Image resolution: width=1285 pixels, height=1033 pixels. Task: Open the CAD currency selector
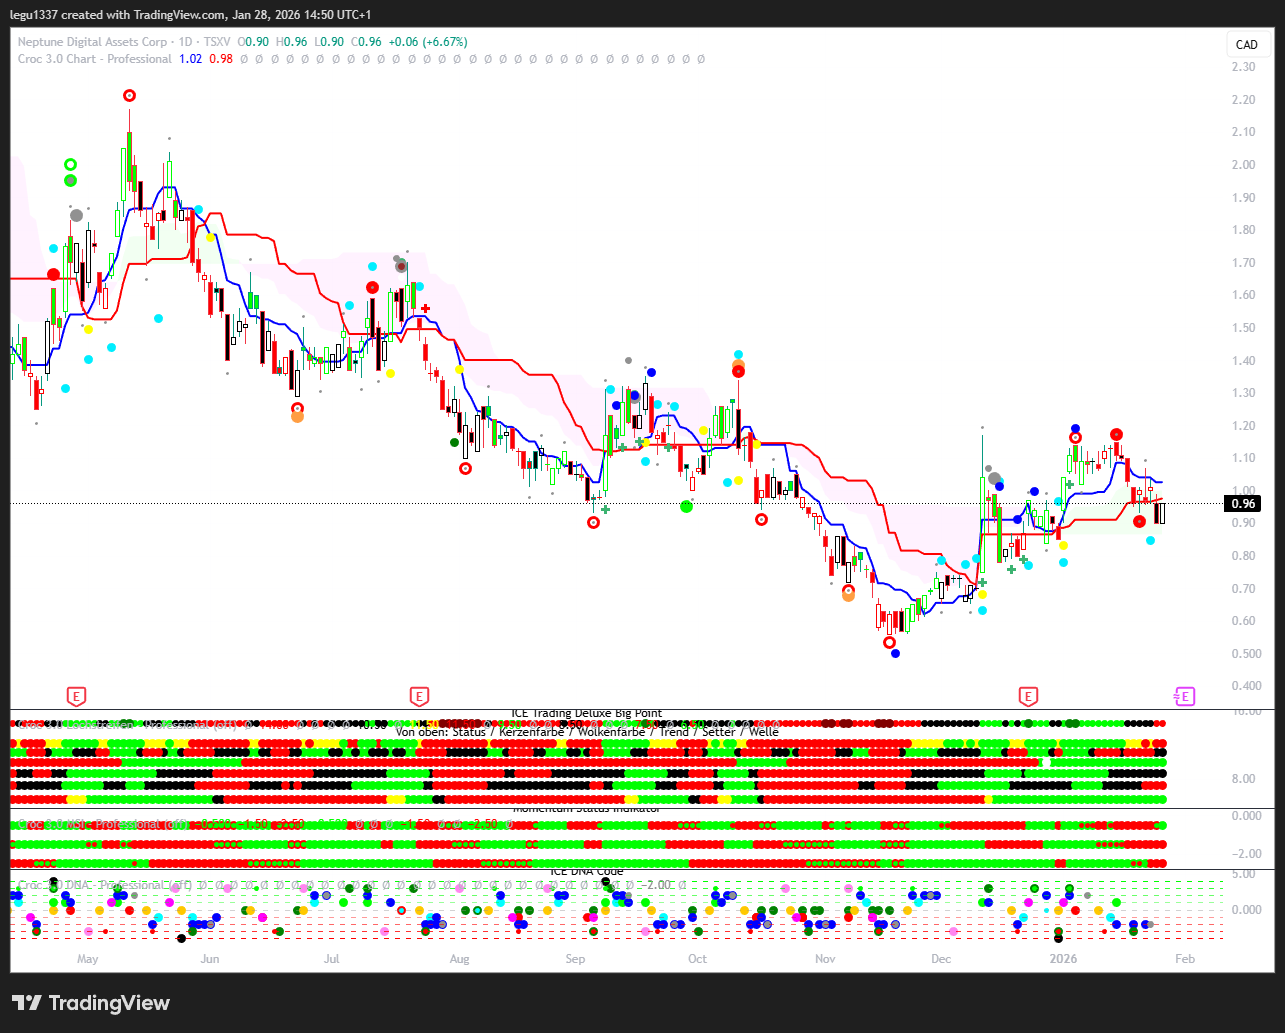point(1246,44)
